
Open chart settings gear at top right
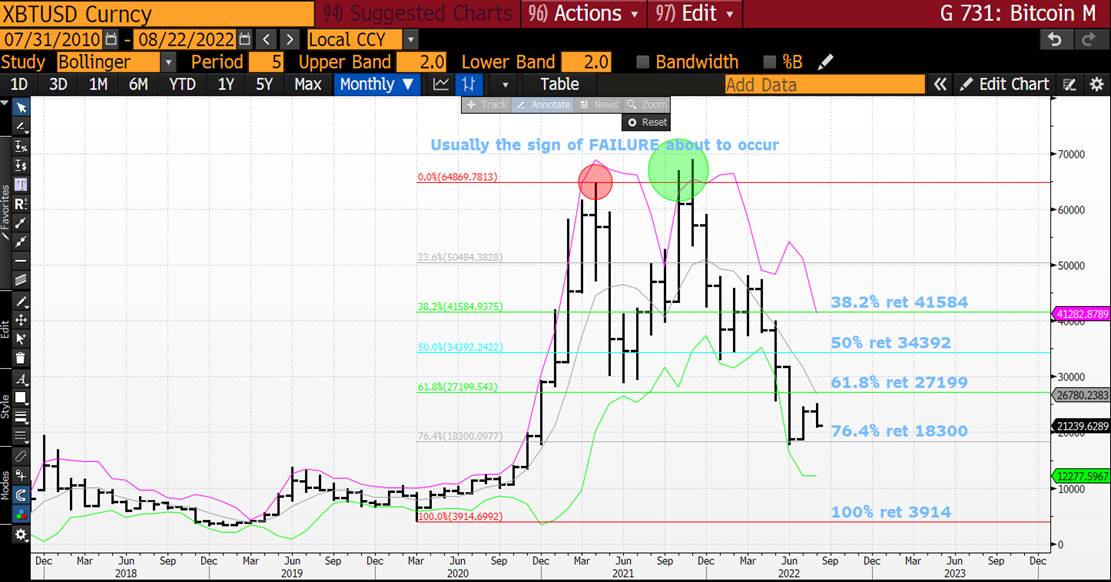[x=1097, y=84]
